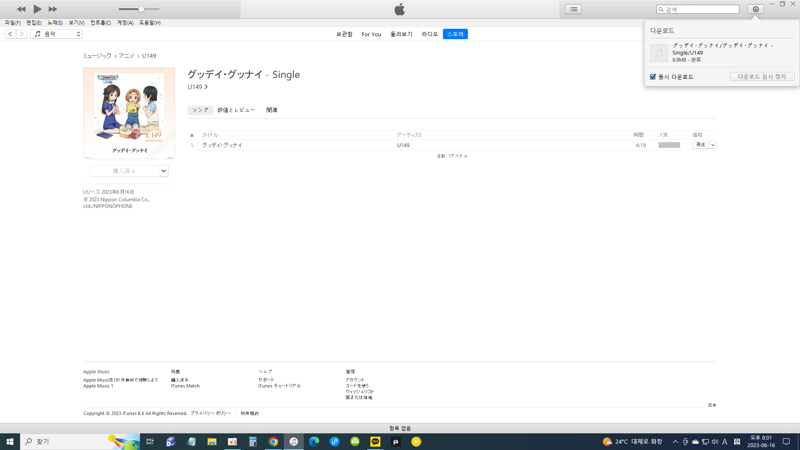Open the 도움말(H) menu
The image size is (800, 450).
[x=149, y=22]
